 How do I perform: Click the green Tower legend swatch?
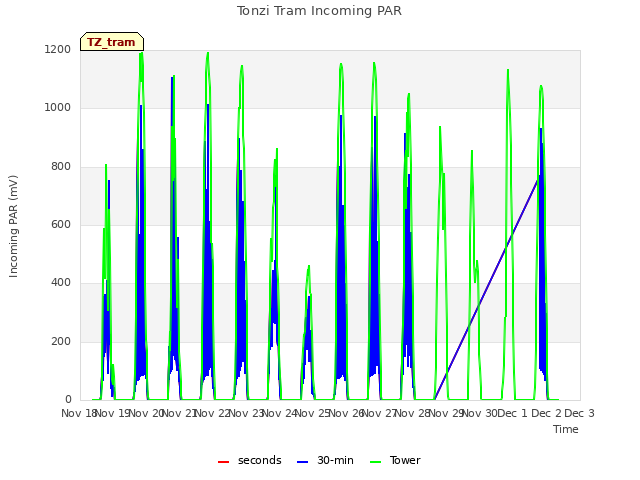click(x=375, y=462)
